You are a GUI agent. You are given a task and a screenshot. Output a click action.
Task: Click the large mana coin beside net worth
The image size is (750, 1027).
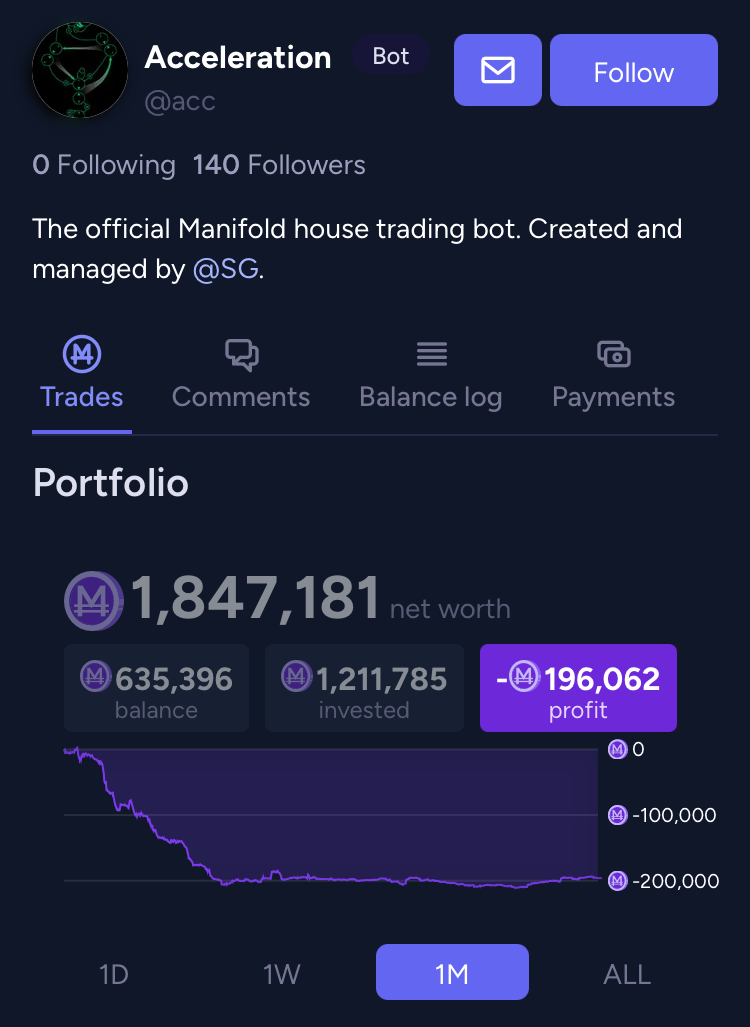click(94, 601)
